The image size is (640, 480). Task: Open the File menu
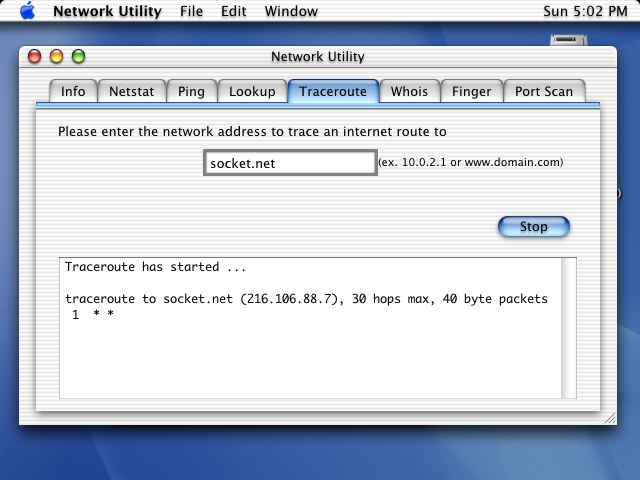tap(191, 11)
